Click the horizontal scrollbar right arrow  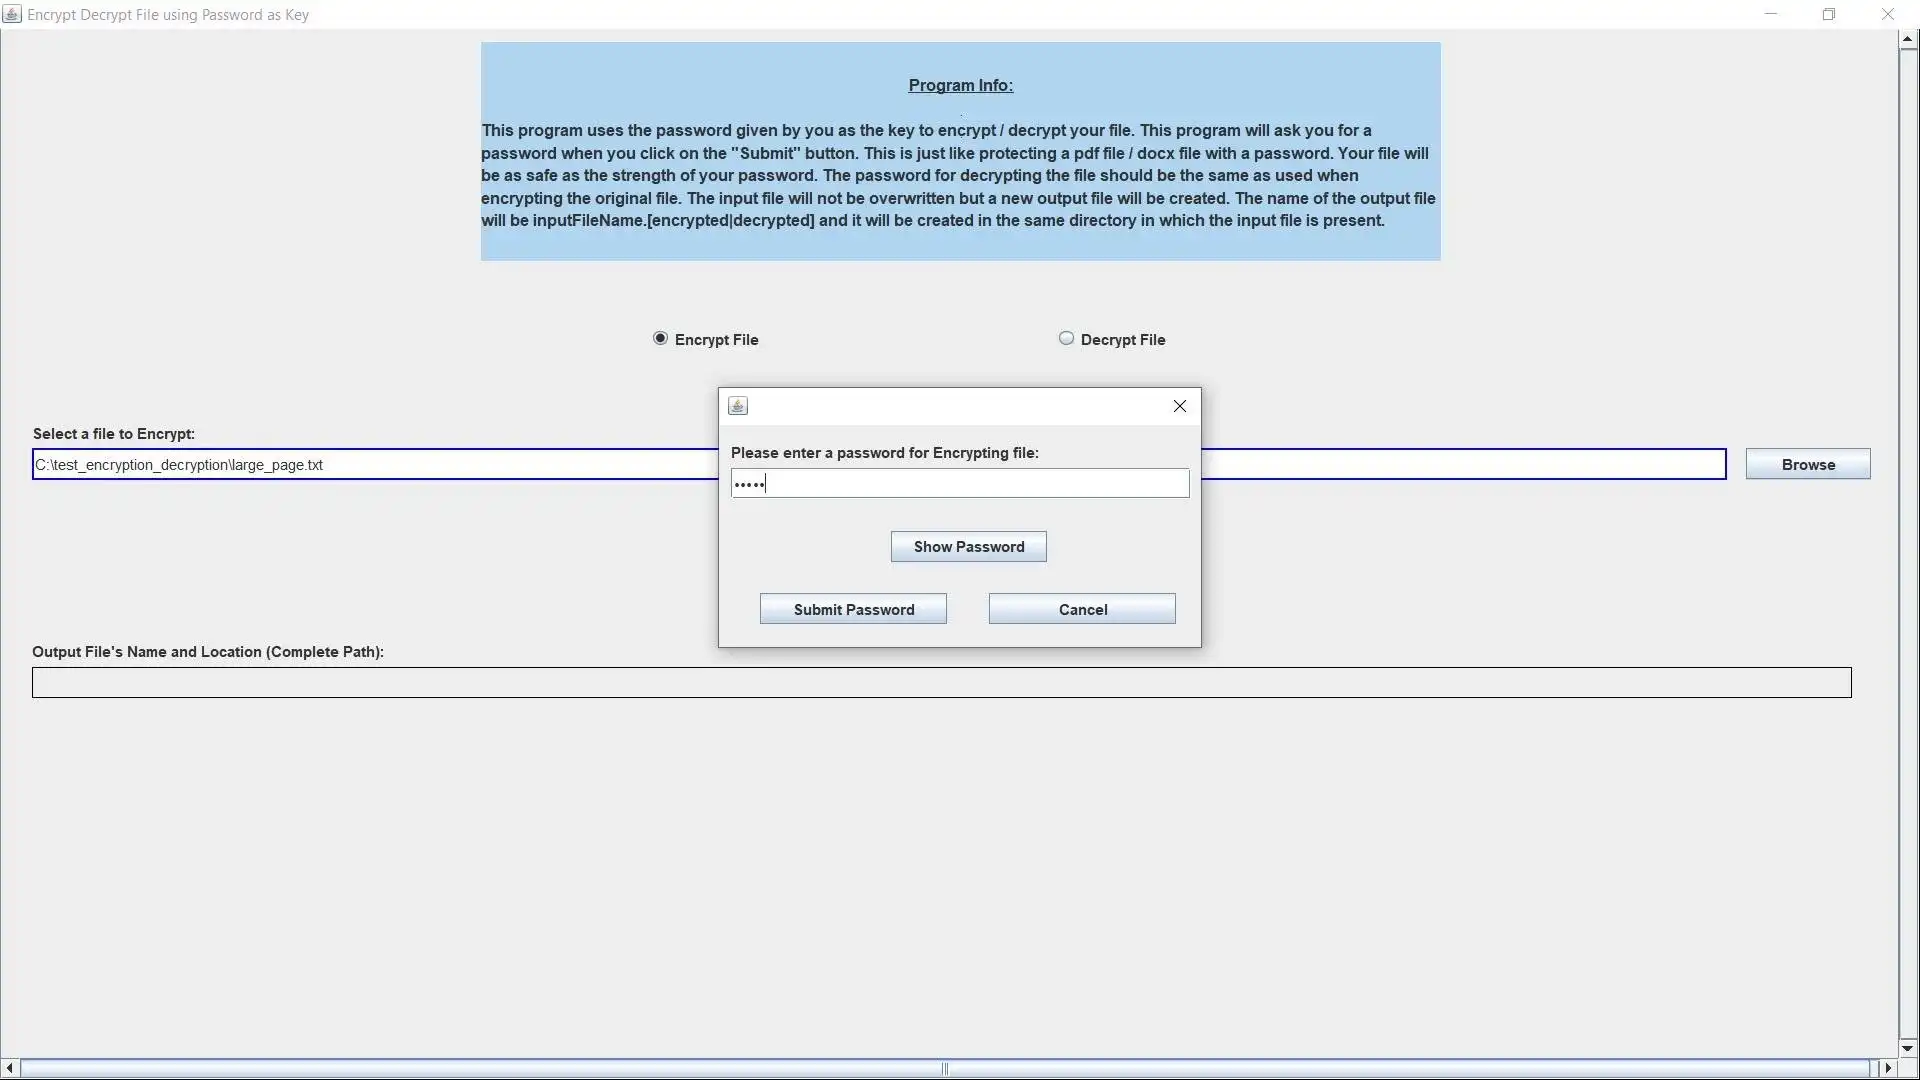(x=1888, y=1067)
